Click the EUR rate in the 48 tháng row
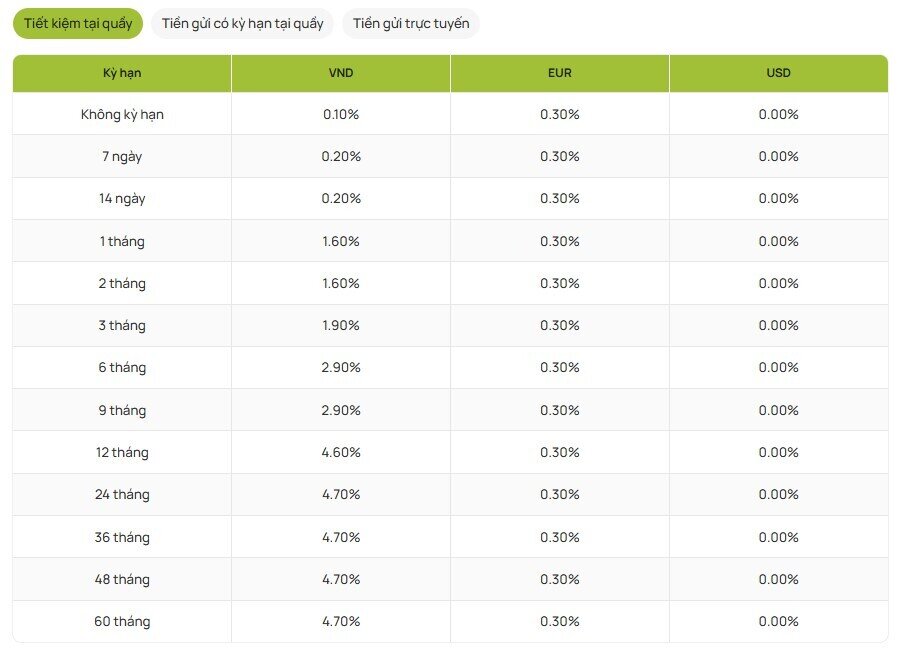Screen dimensions: 914x659 click(560, 579)
